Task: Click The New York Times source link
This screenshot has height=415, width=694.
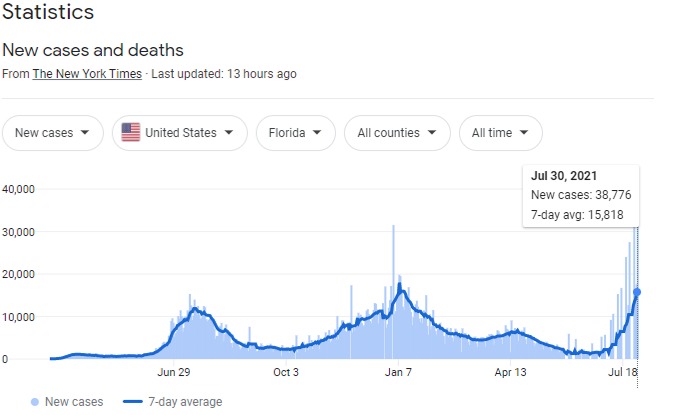Action: pos(88,74)
